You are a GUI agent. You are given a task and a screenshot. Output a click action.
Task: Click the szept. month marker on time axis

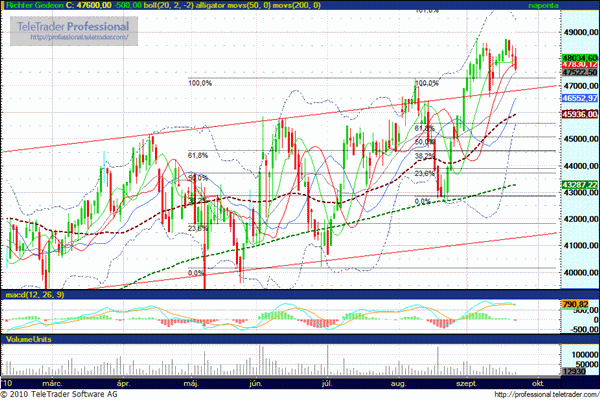tap(463, 382)
